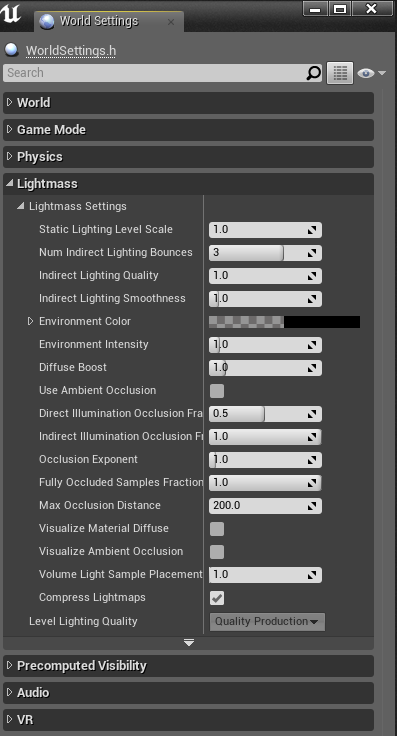Select the World Settings tab

(108, 22)
